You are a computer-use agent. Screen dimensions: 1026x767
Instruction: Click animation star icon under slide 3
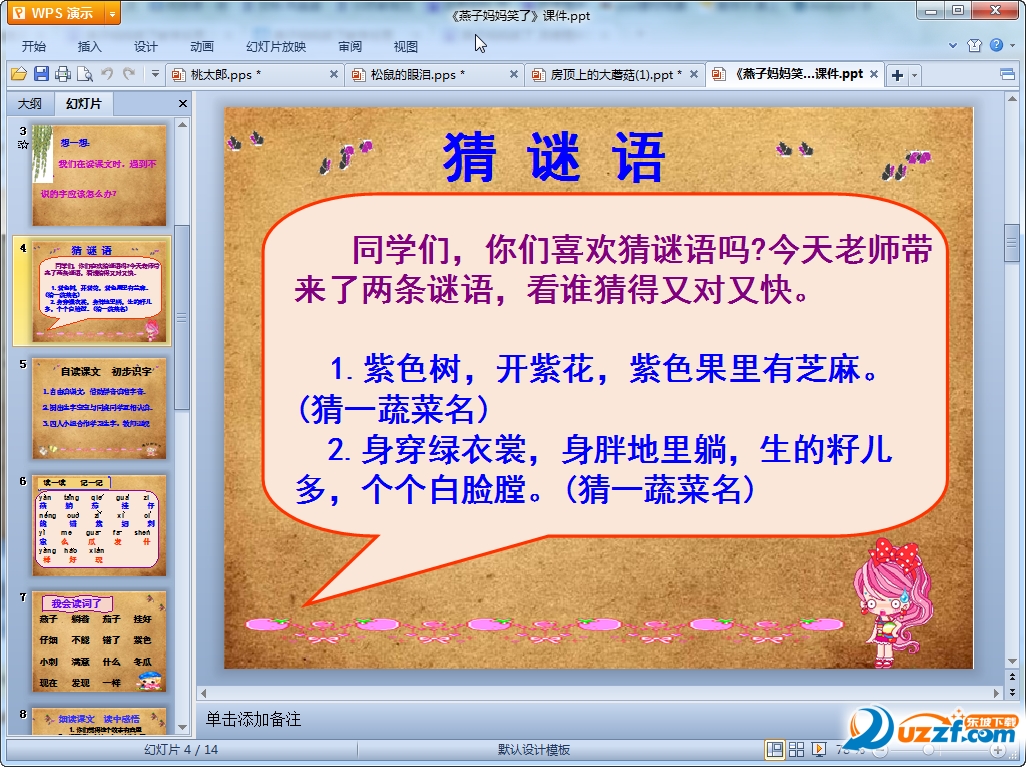click(x=23, y=145)
